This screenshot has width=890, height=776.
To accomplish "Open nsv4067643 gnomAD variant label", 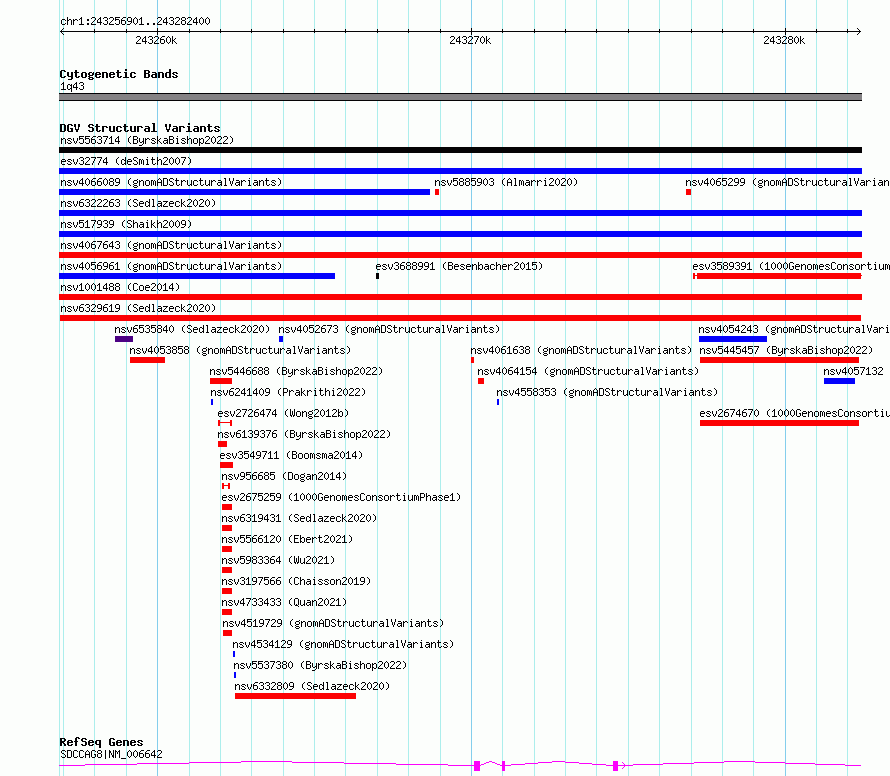I will (x=171, y=245).
